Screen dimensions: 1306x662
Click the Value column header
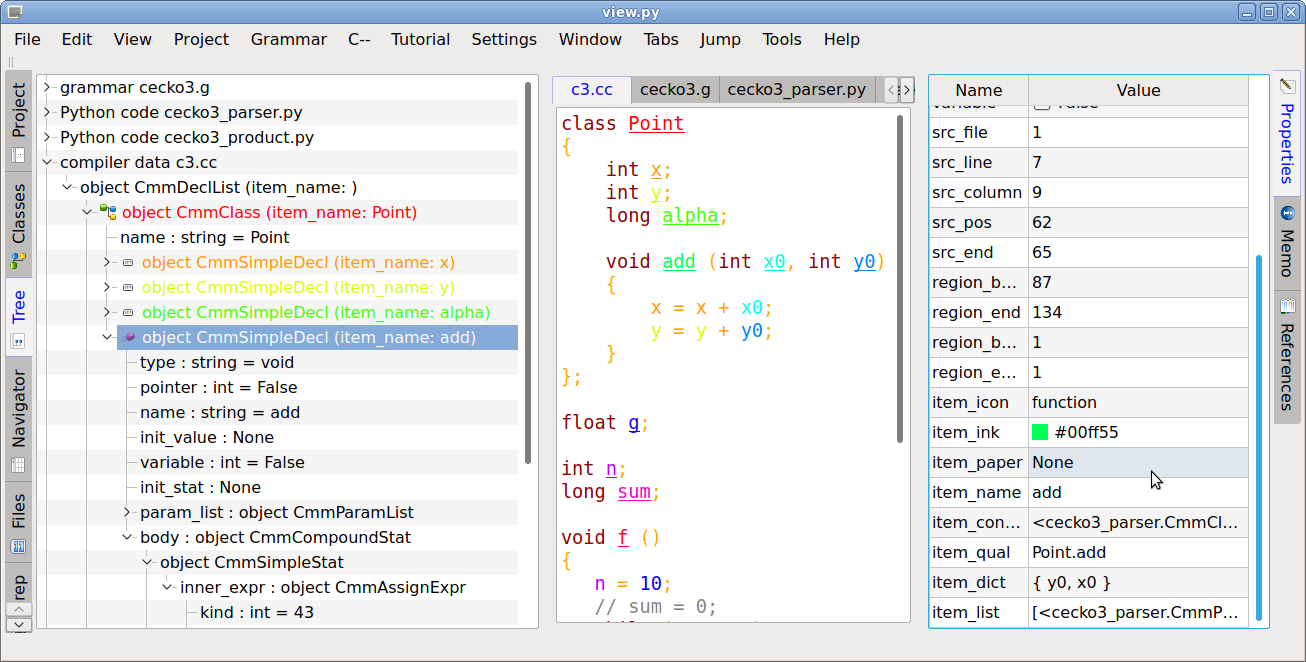point(1138,90)
